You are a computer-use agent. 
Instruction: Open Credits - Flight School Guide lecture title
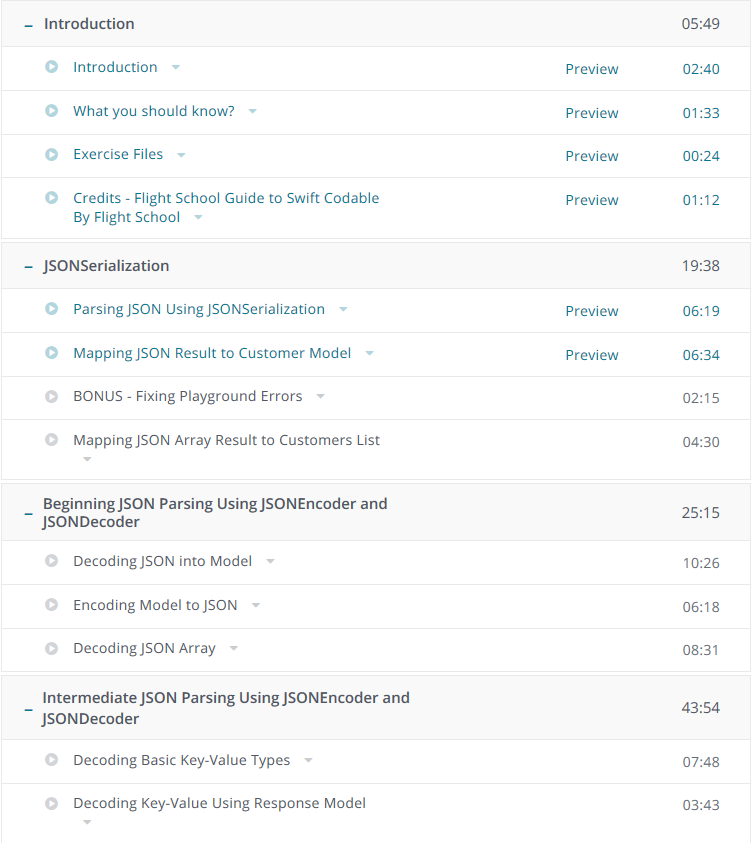coord(226,208)
